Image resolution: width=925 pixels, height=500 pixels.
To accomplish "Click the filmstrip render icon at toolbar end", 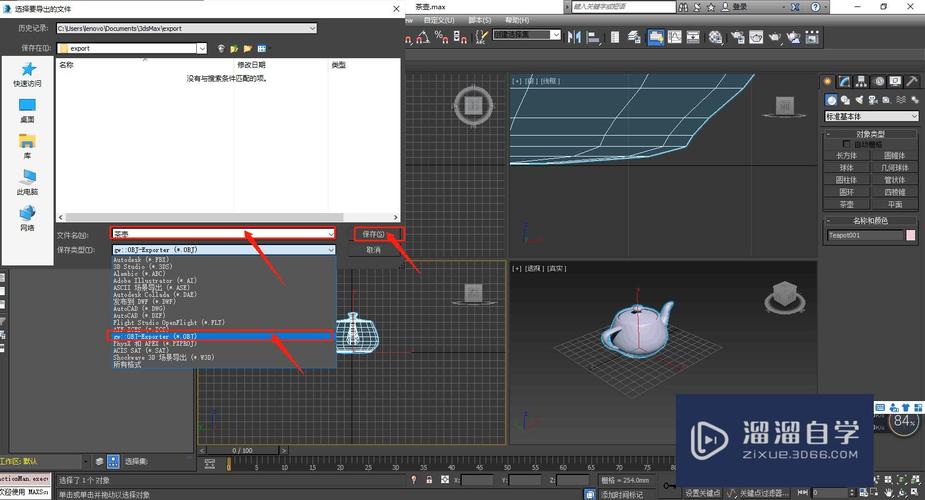I will point(812,37).
